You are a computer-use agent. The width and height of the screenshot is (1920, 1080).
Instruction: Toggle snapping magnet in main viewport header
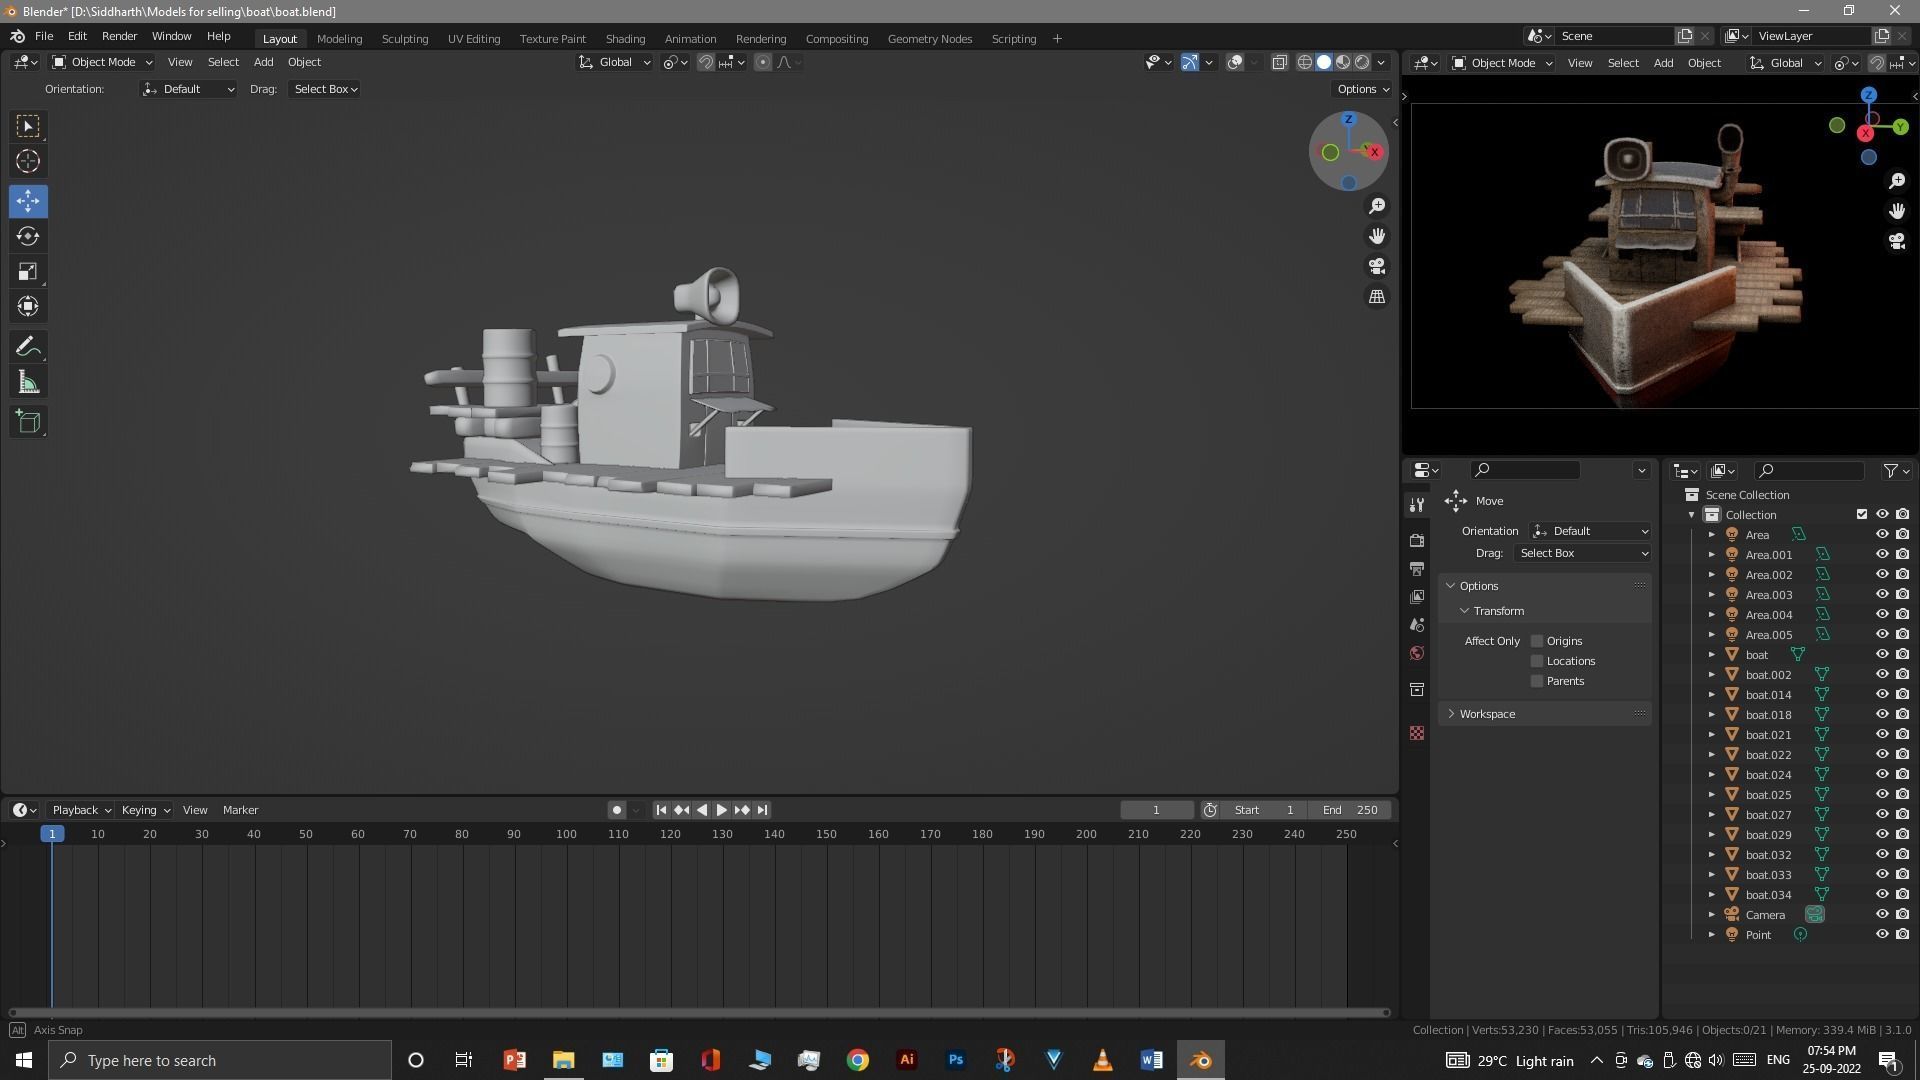coord(705,62)
